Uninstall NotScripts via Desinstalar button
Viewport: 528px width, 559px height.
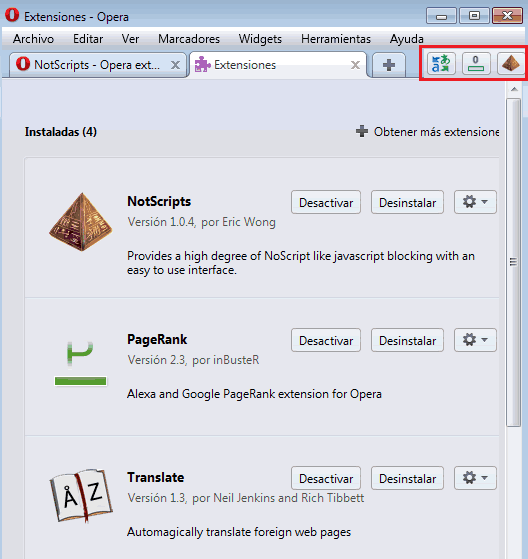407,202
